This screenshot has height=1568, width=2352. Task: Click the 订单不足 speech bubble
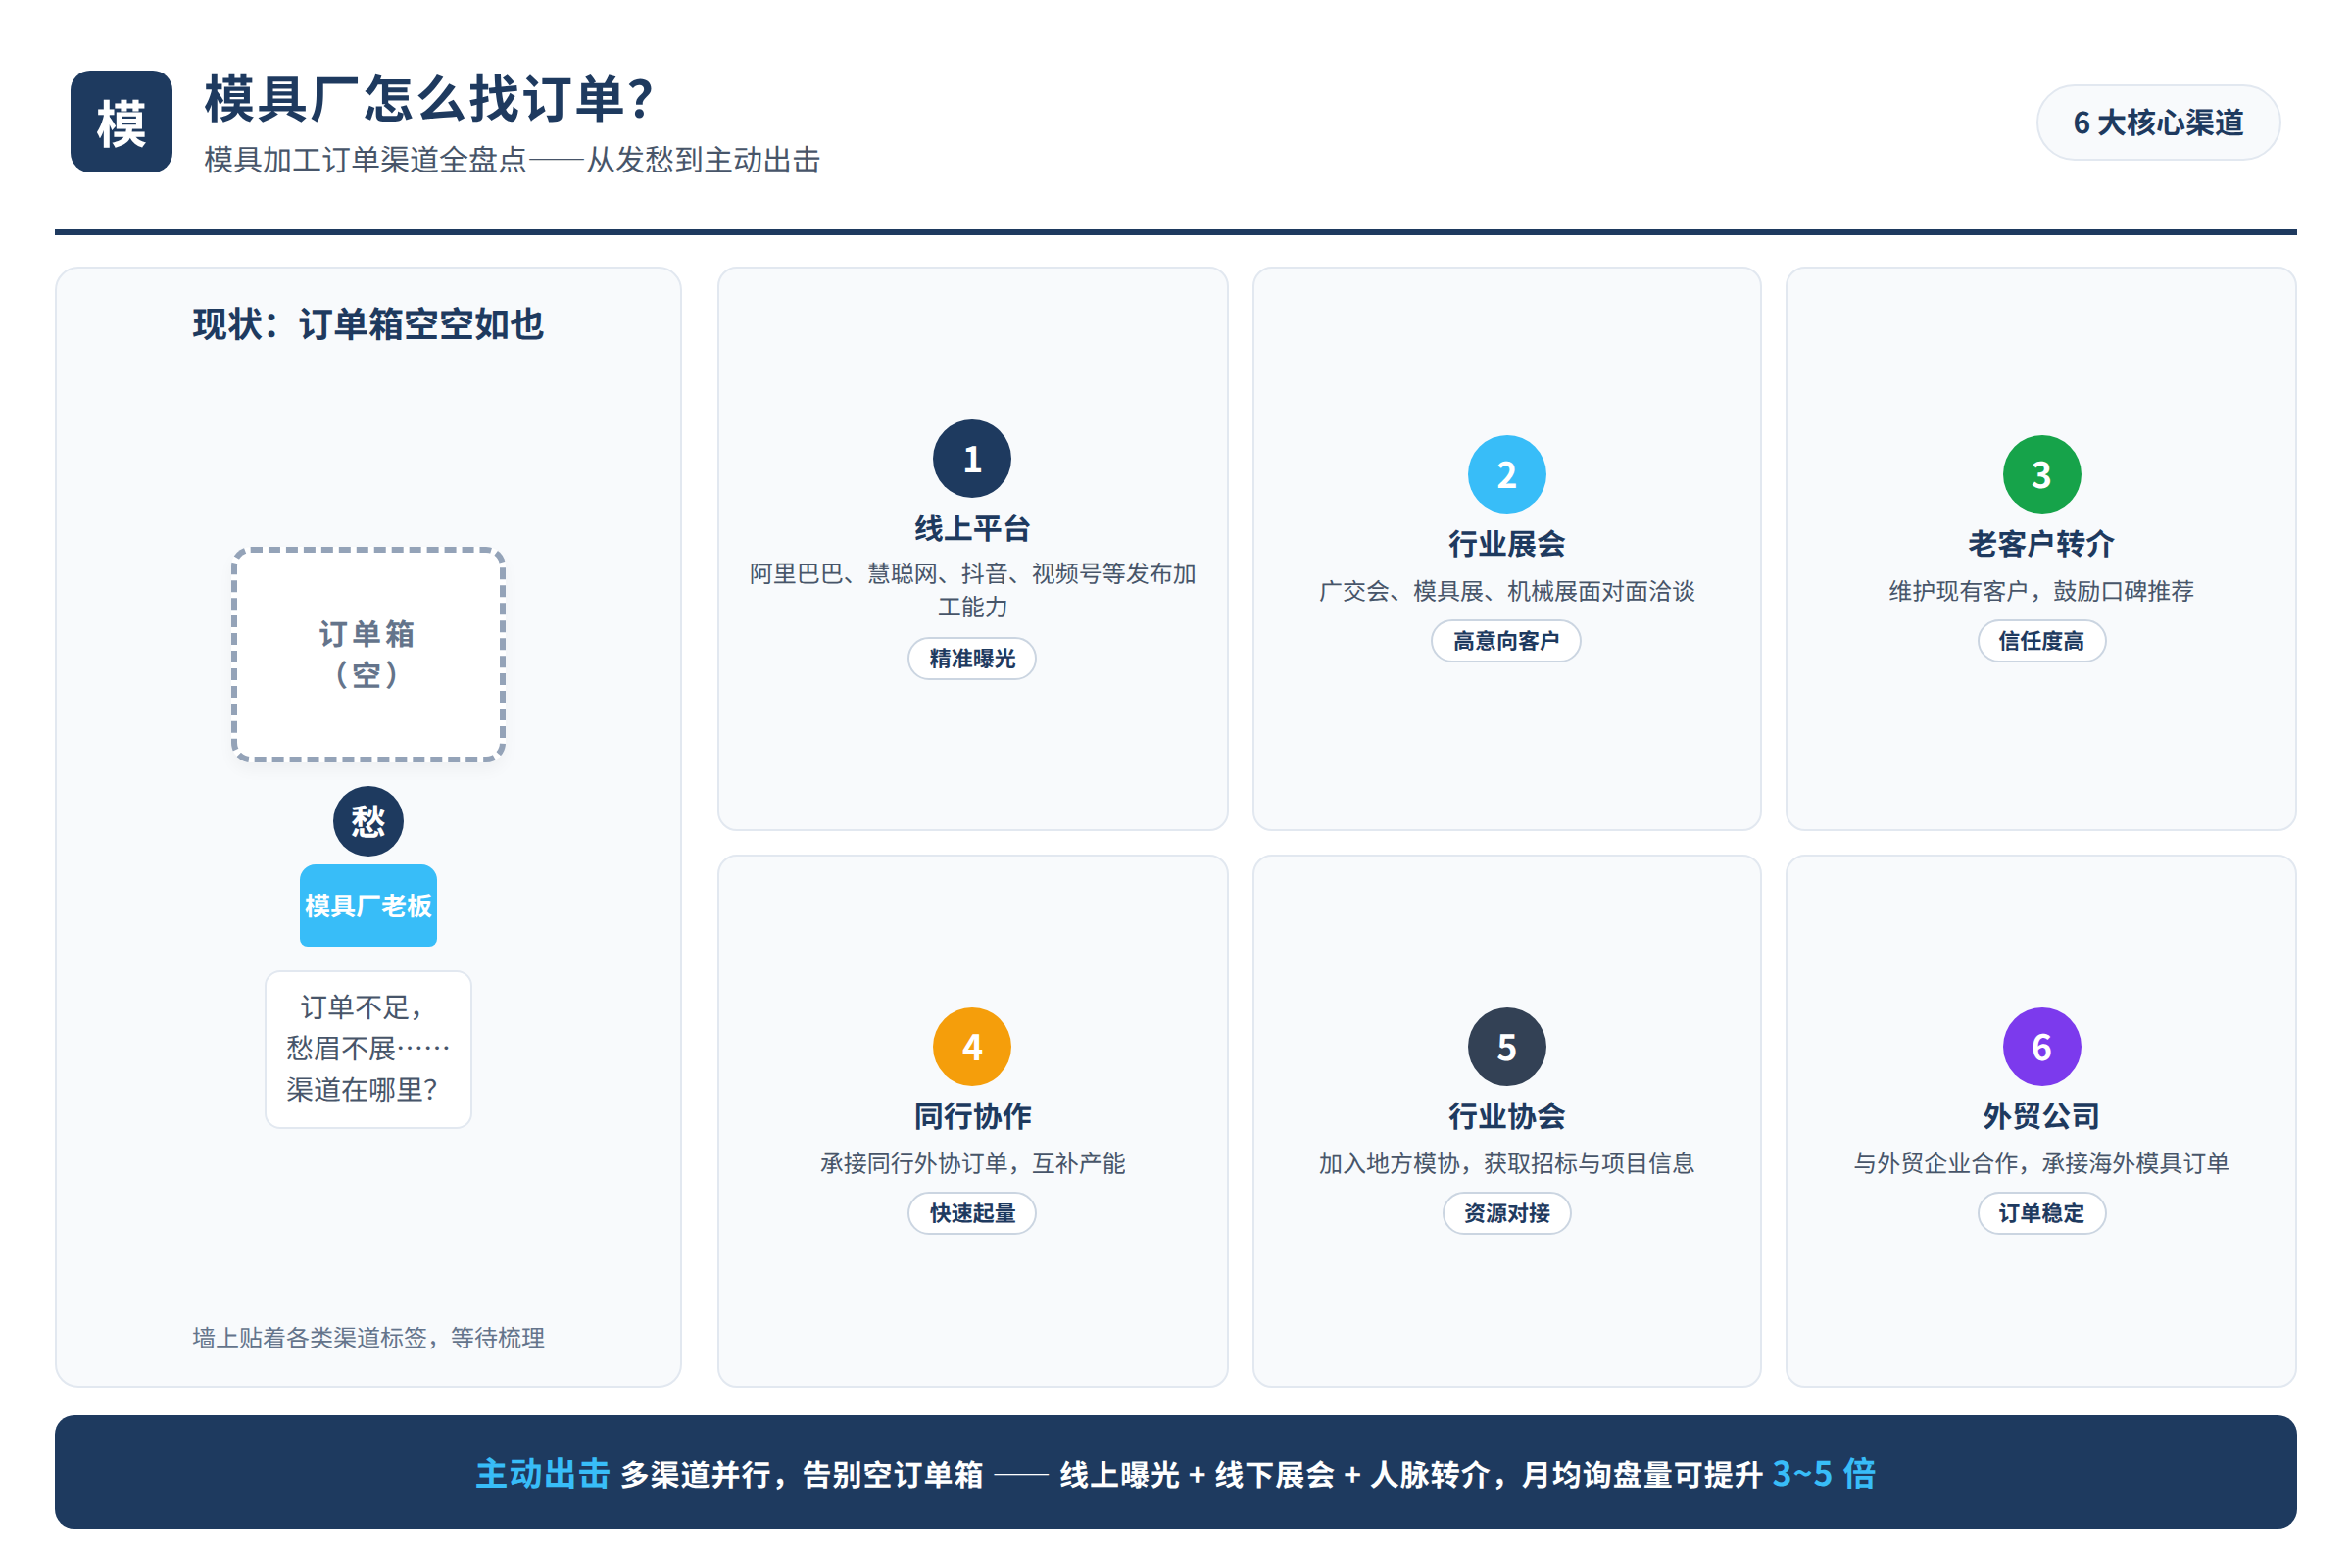click(368, 1049)
